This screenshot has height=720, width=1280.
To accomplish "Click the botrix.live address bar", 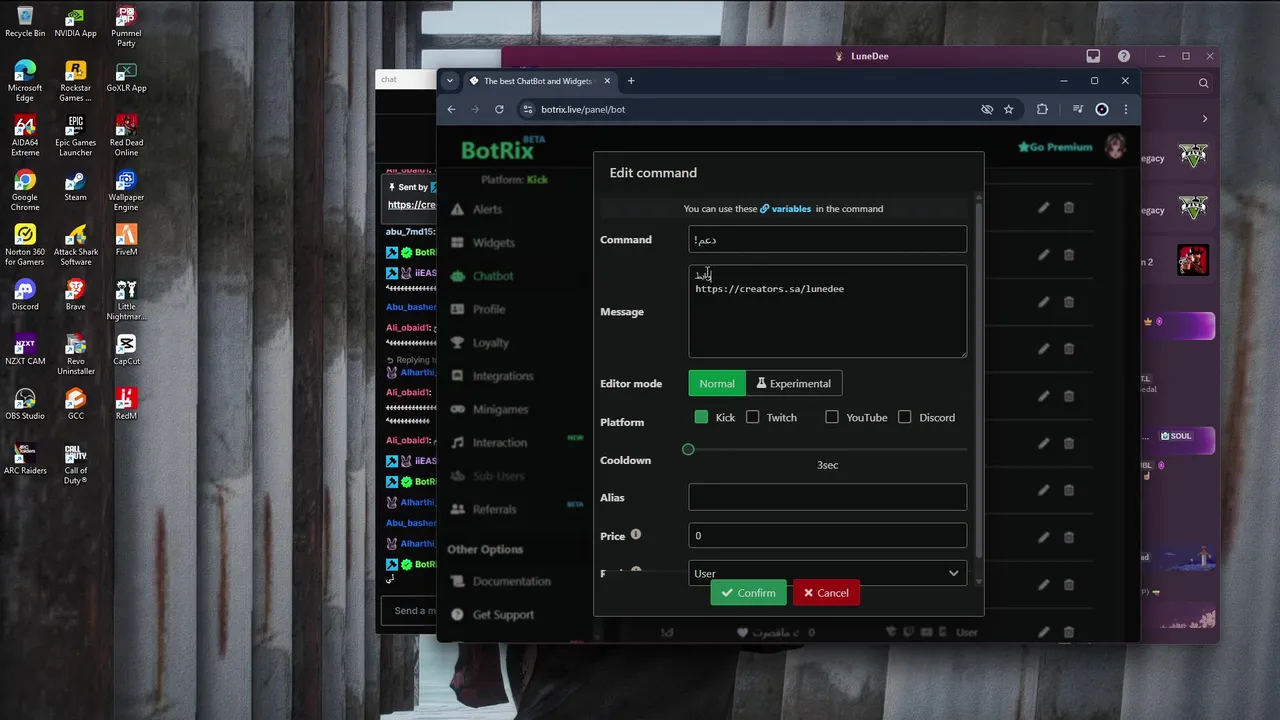I will pos(750,109).
